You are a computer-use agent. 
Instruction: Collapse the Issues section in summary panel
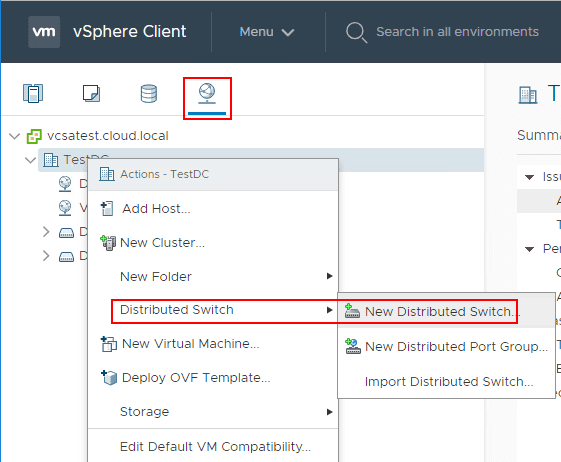click(x=529, y=177)
